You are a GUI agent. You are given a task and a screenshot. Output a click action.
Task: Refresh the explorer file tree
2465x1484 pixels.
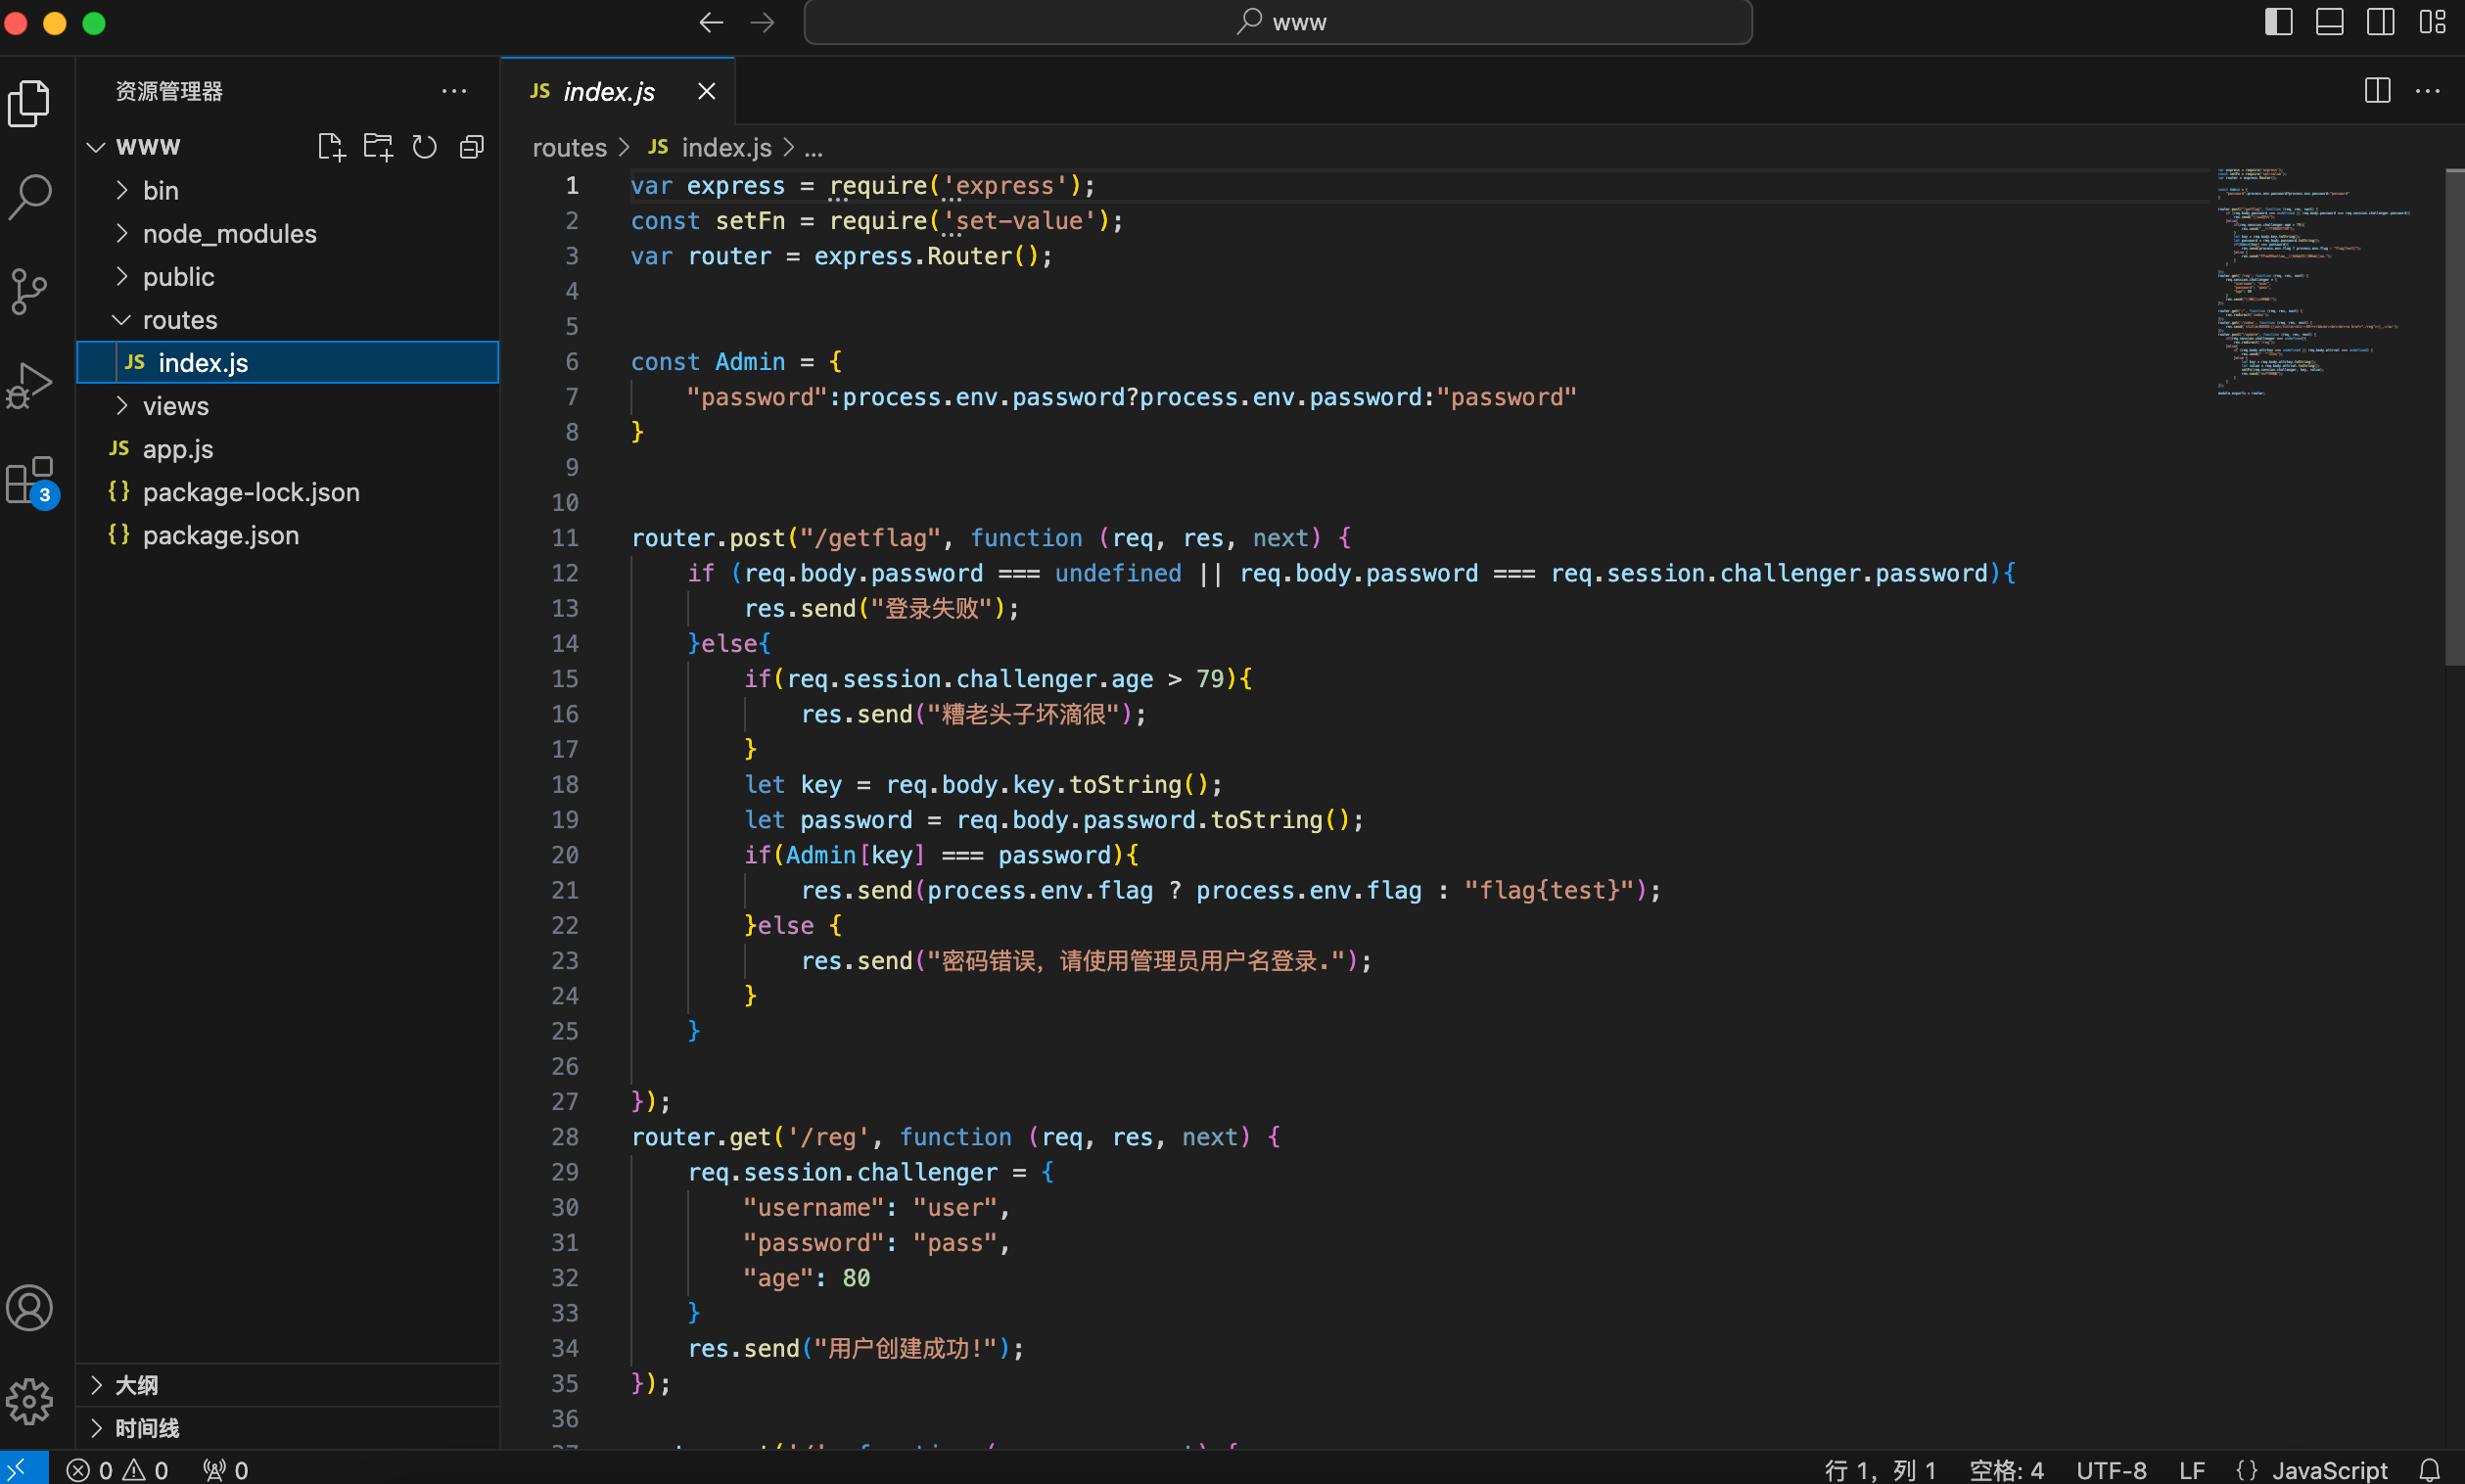(x=425, y=147)
